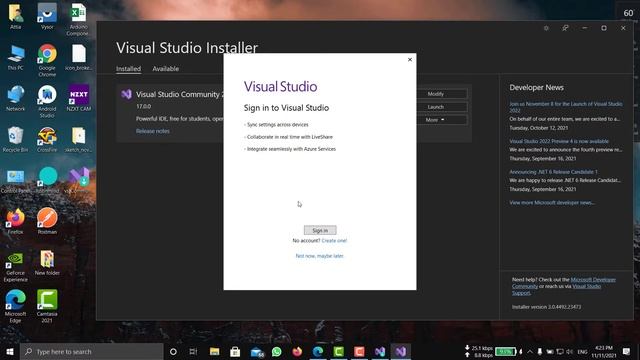Open Mail app from taskbar
Screen dimensions: 640x360
[x=257, y=351]
